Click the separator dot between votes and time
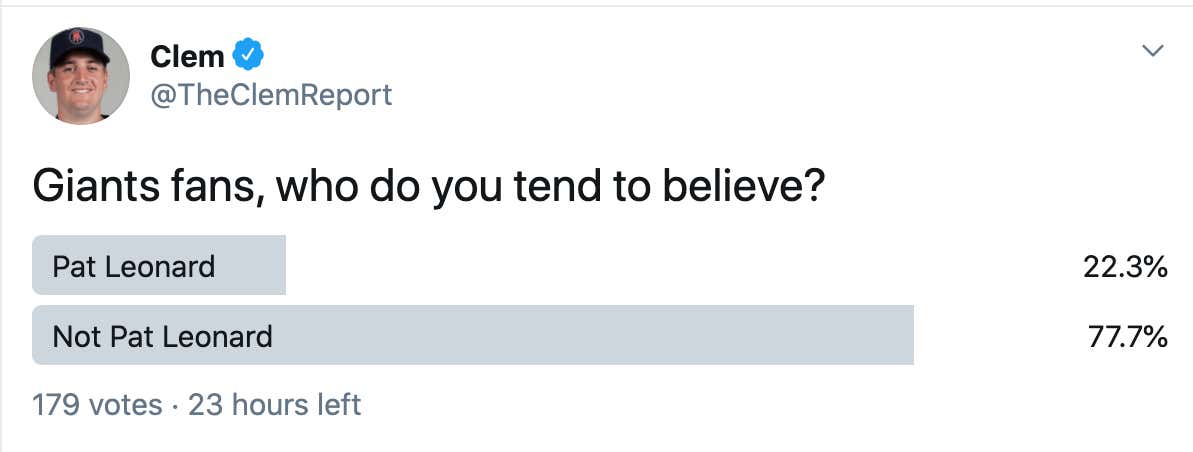The height and width of the screenshot is (452, 1193). click(175, 406)
